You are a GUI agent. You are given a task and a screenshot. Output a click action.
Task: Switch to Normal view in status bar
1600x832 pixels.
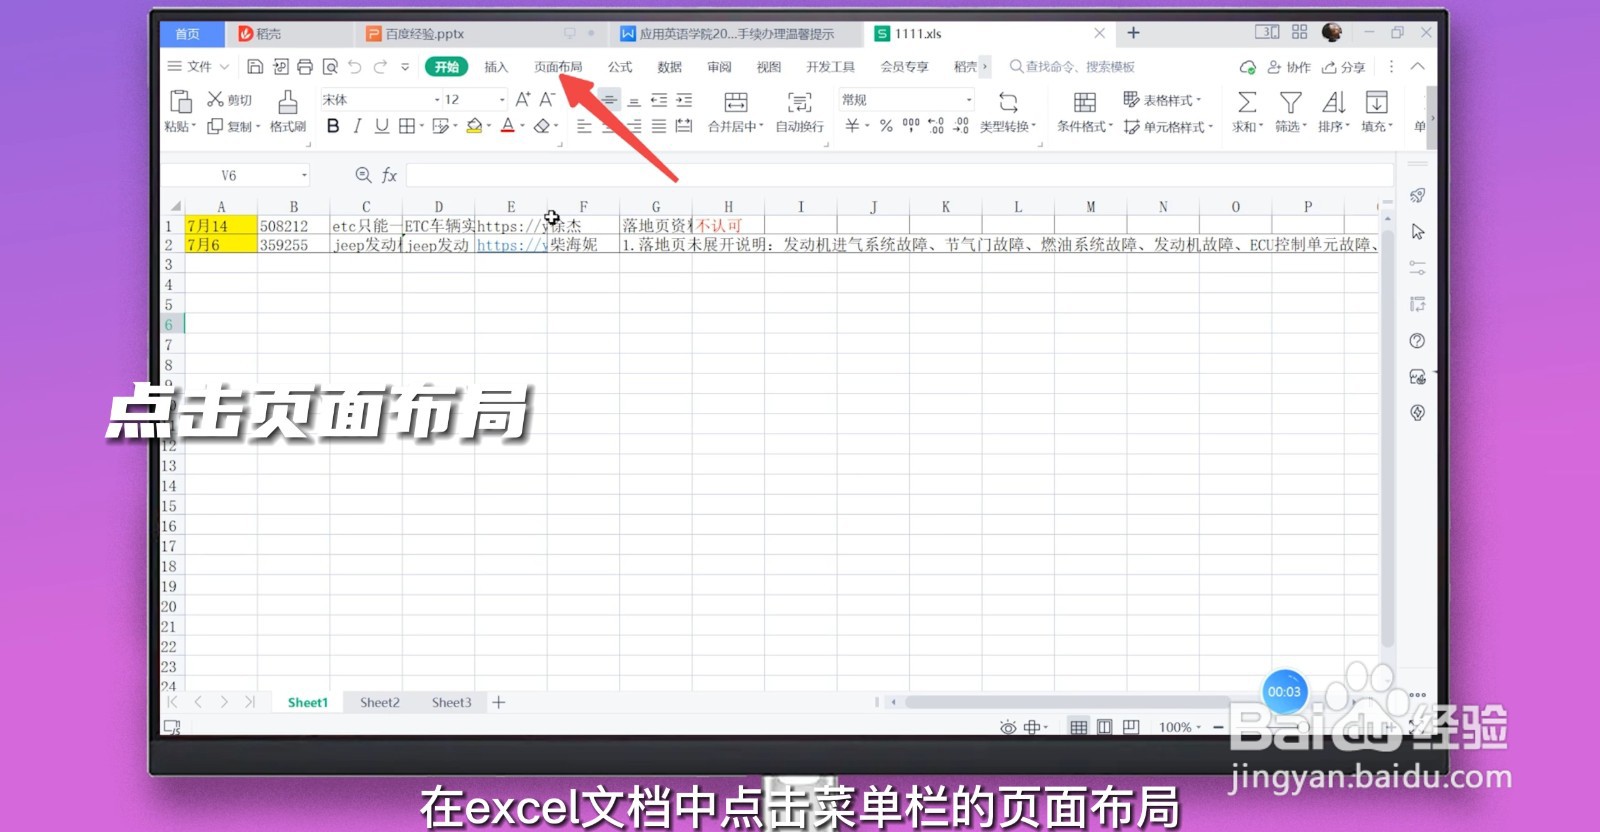pyautogui.click(x=1078, y=727)
